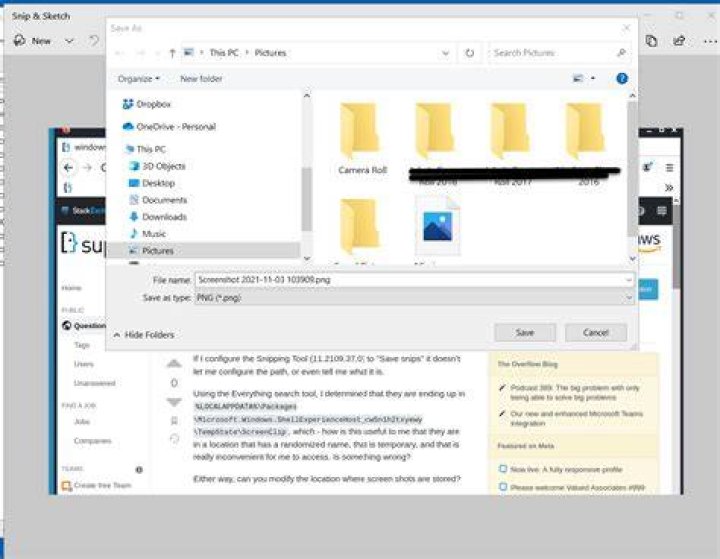This screenshot has width=720, height=559.
Task: Select Music in navigation pane
Action: click(148, 234)
